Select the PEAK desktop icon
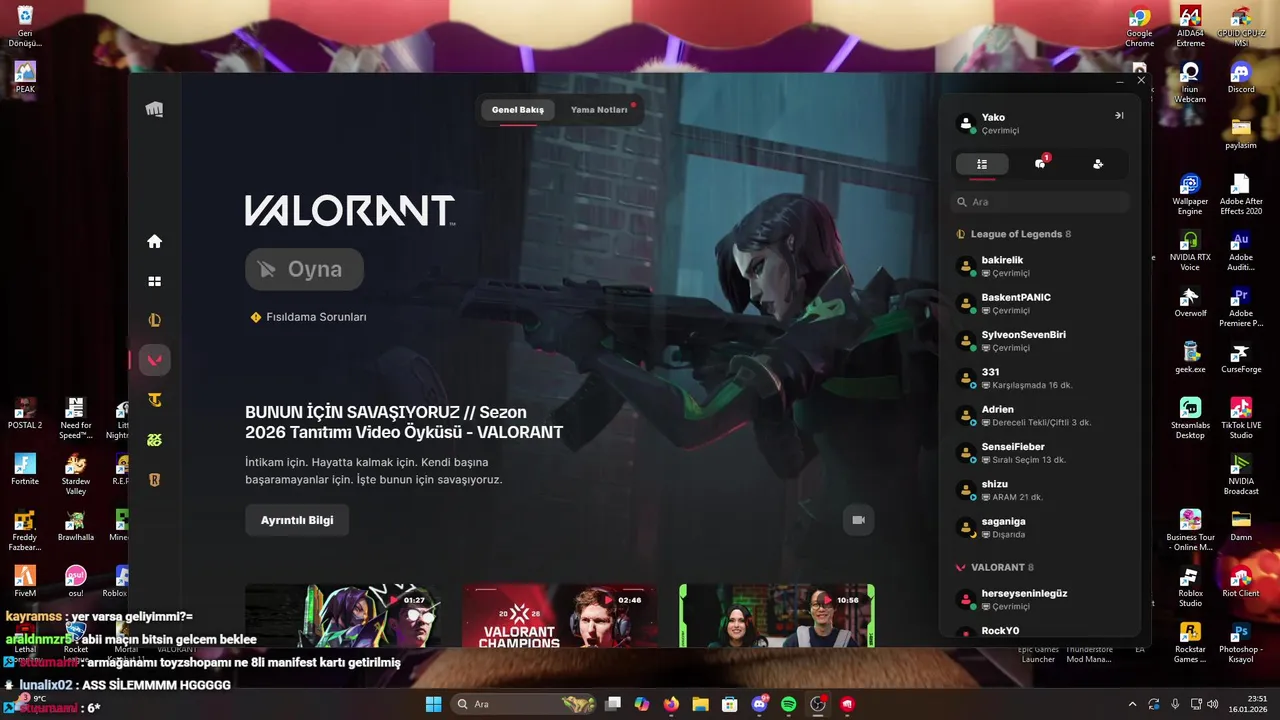Image resolution: width=1280 pixels, height=720 pixels. (25, 77)
